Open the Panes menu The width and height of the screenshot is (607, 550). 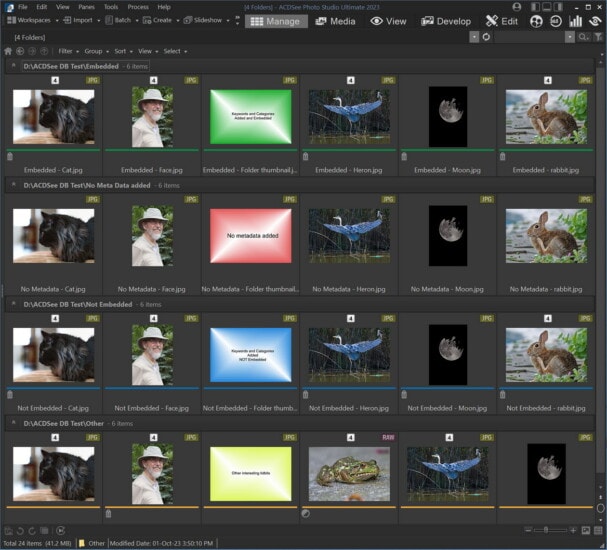click(84, 6)
